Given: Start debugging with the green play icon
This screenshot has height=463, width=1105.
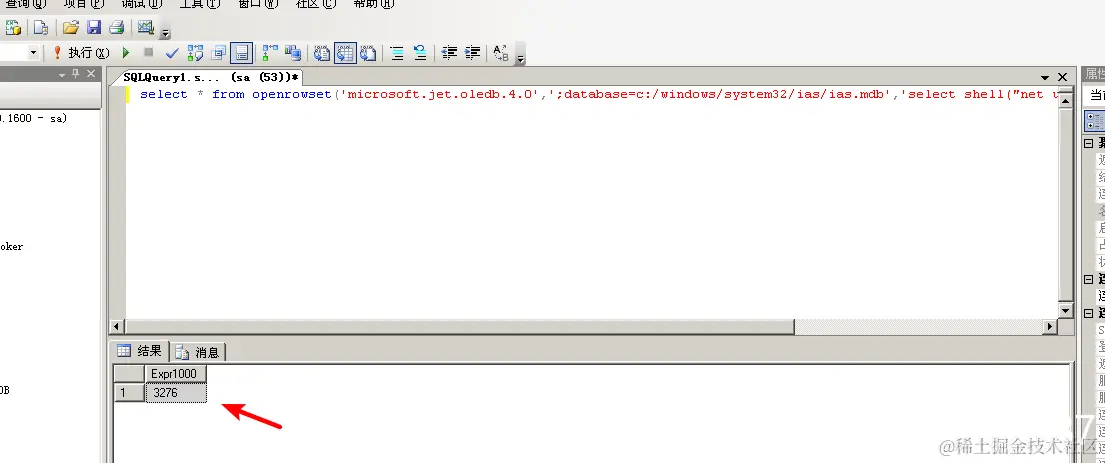Looking at the screenshot, I should pos(125,53).
